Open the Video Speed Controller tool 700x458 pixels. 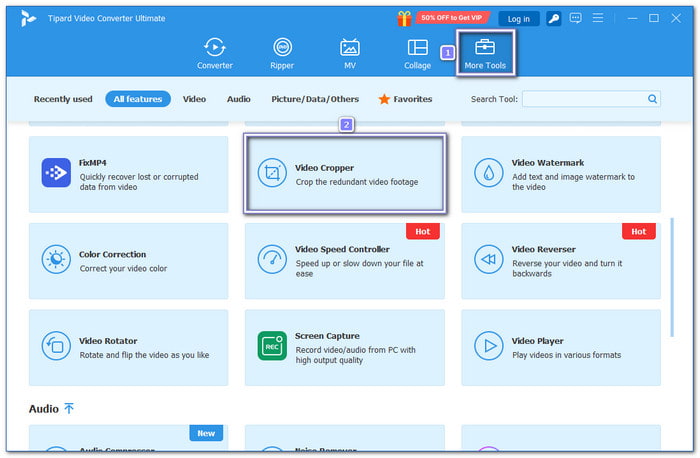pos(346,258)
